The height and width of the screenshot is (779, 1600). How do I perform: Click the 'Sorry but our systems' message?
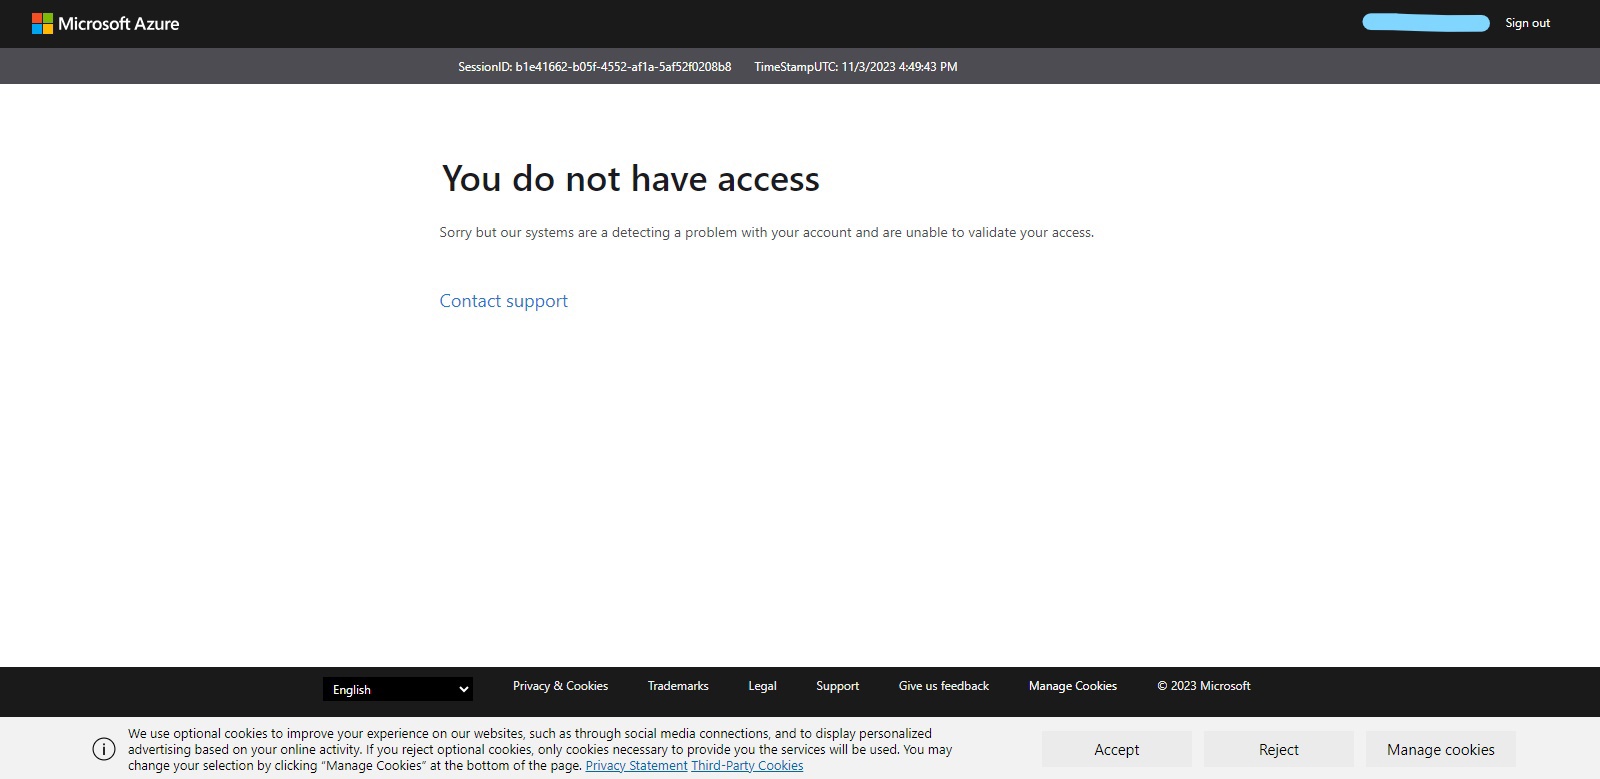[x=767, y=232]
